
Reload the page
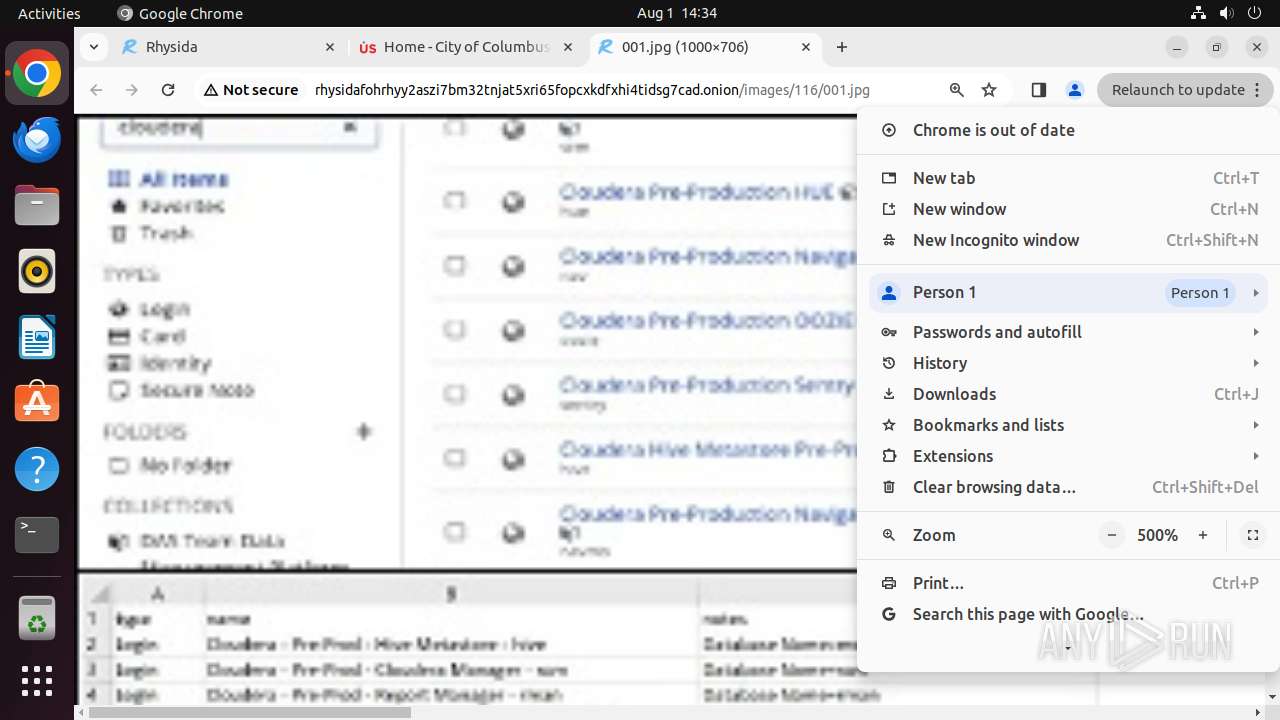(x=168, y=90)
